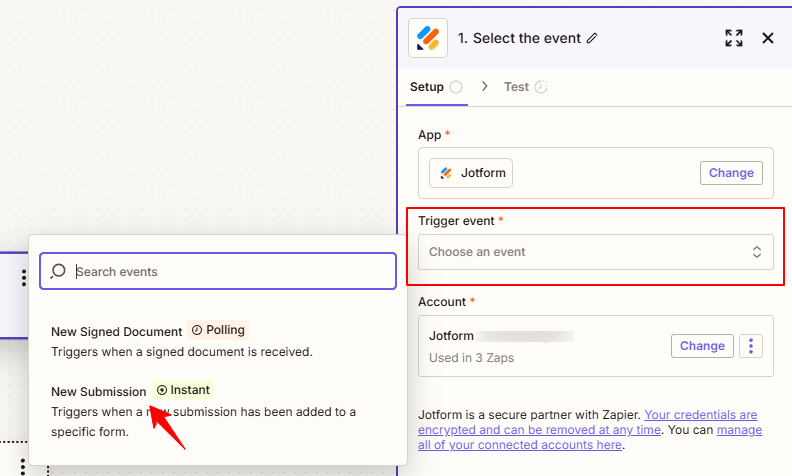Screen dimensions: 792x476
Task: Click the '1. Select the event' title
Action: pos(519,38)
